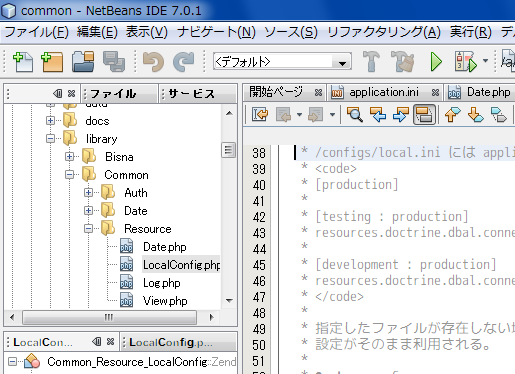
Task: Click the Last Edit location editor icon
Action: (x=260, y=115)
